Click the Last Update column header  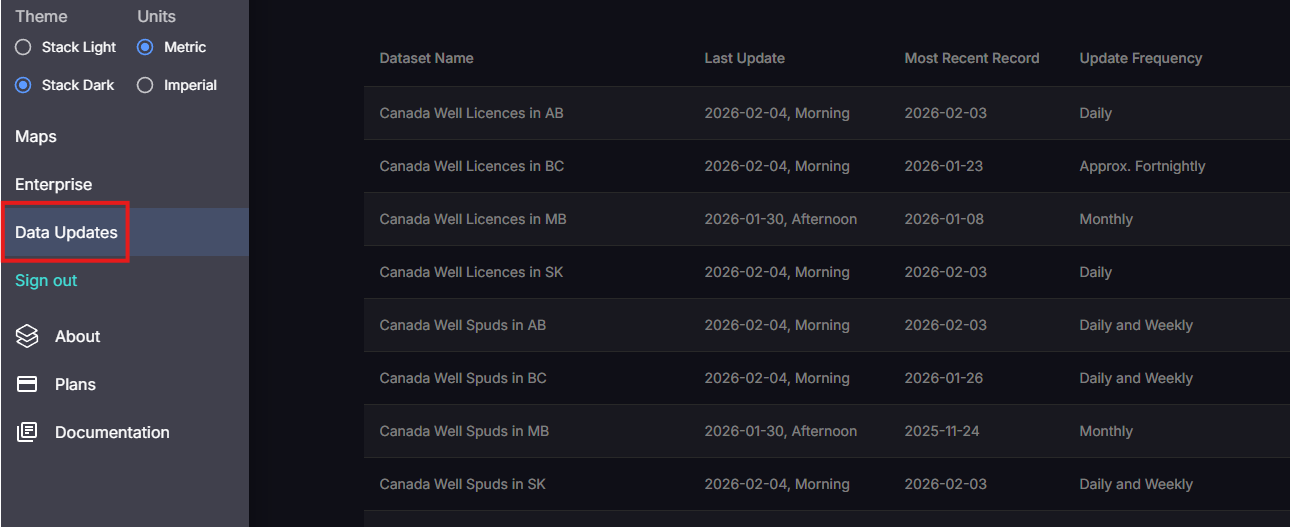click(744, 58)
